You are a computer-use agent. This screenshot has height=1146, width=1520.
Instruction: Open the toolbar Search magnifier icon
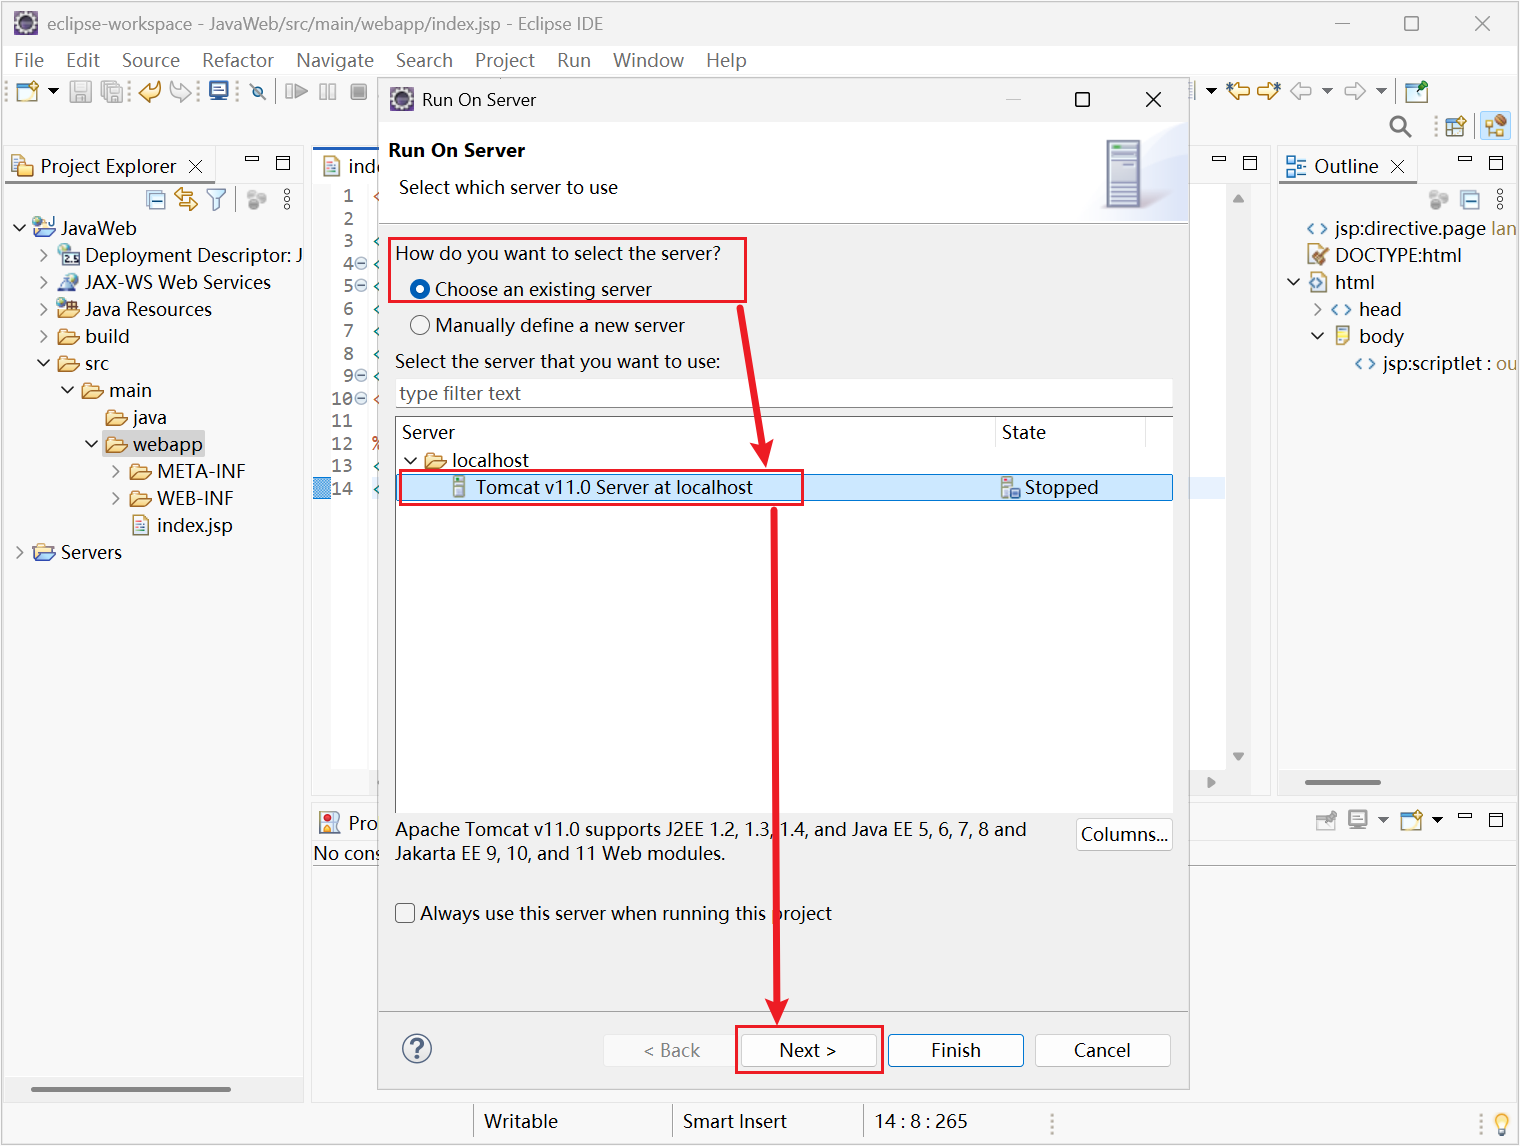click(x=1400, y=126)
